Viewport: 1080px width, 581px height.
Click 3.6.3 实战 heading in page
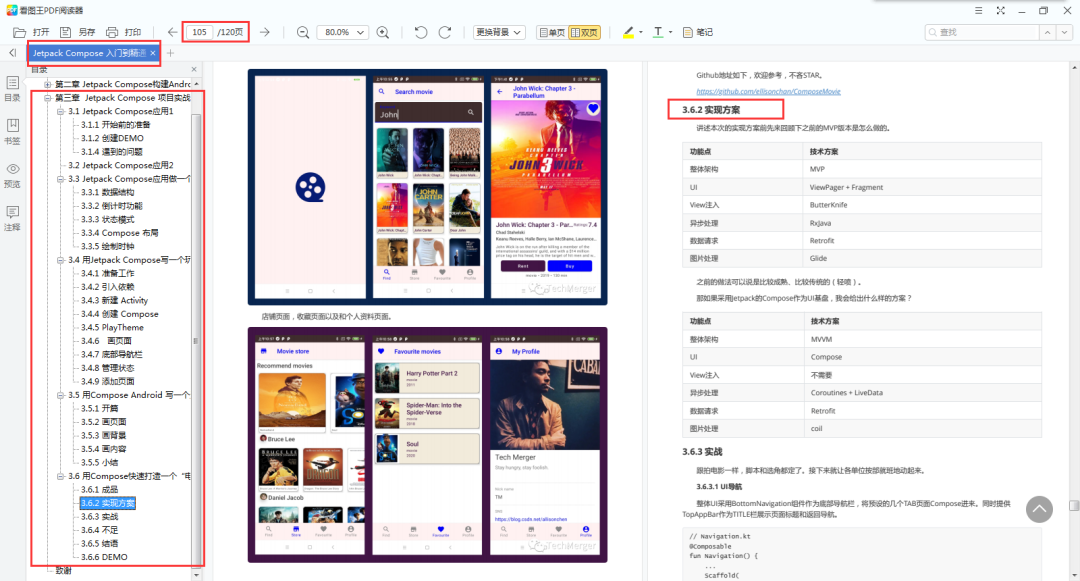(702, 452)
